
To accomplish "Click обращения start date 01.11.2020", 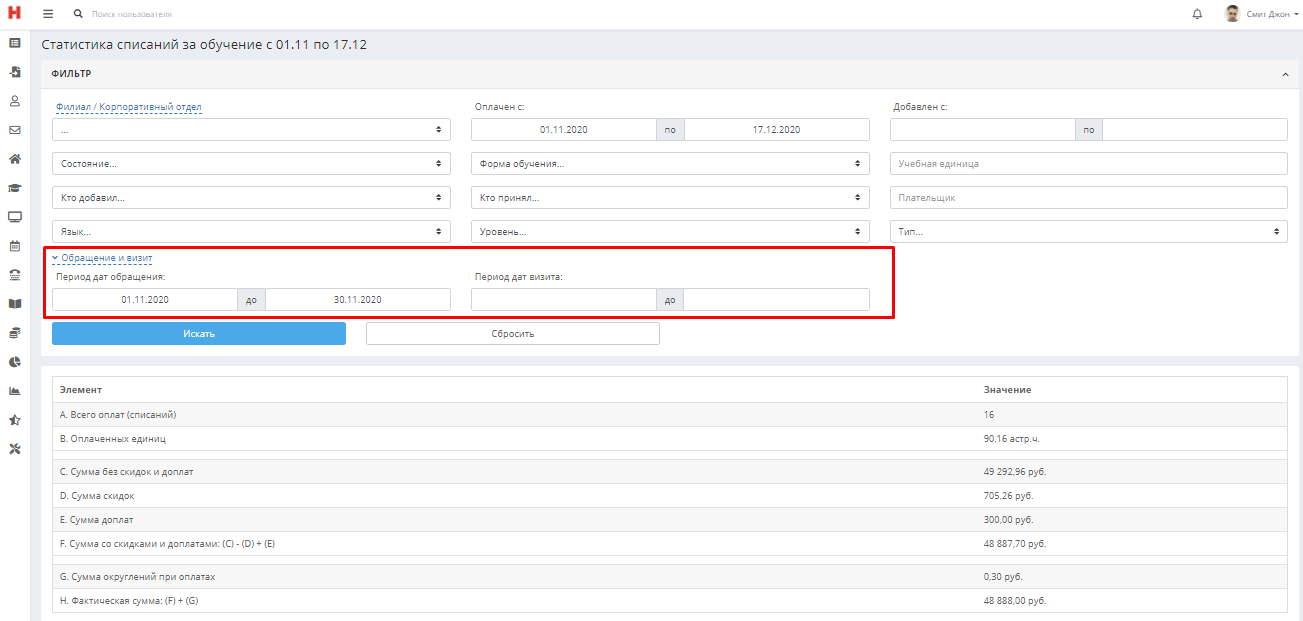I will 145,299.
